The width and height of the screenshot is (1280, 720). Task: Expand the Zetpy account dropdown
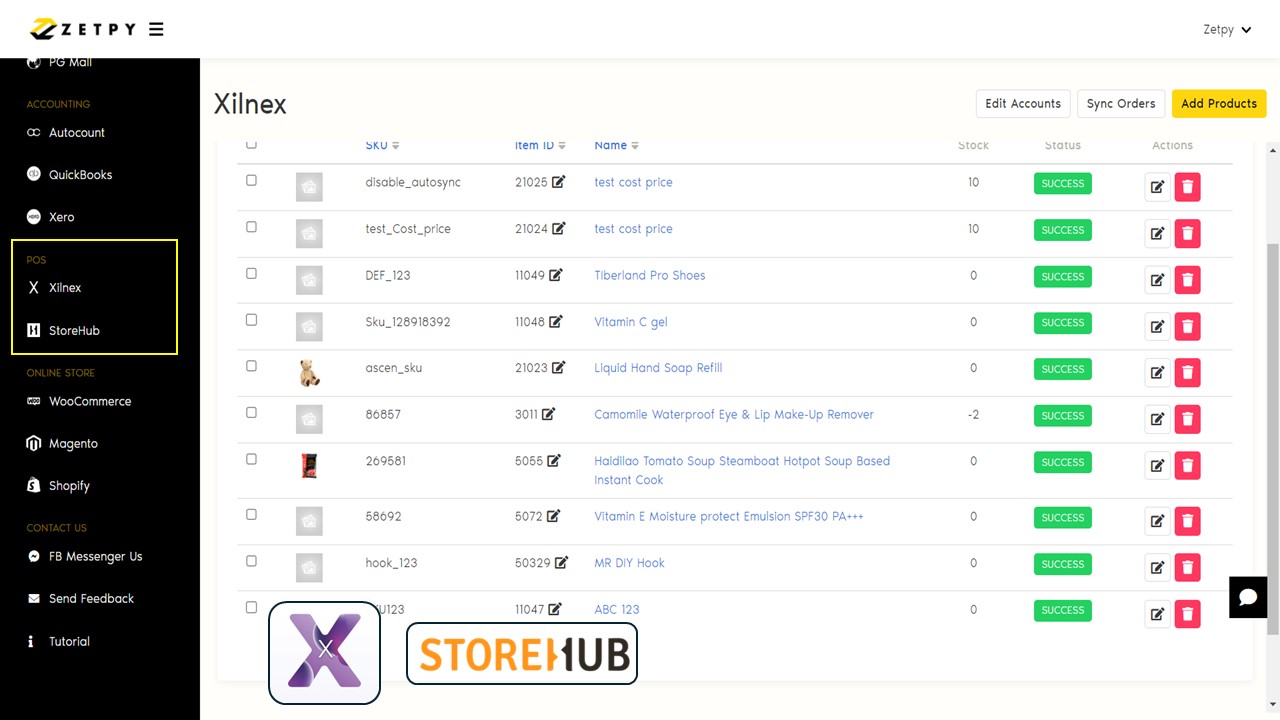click(1227, 30)
